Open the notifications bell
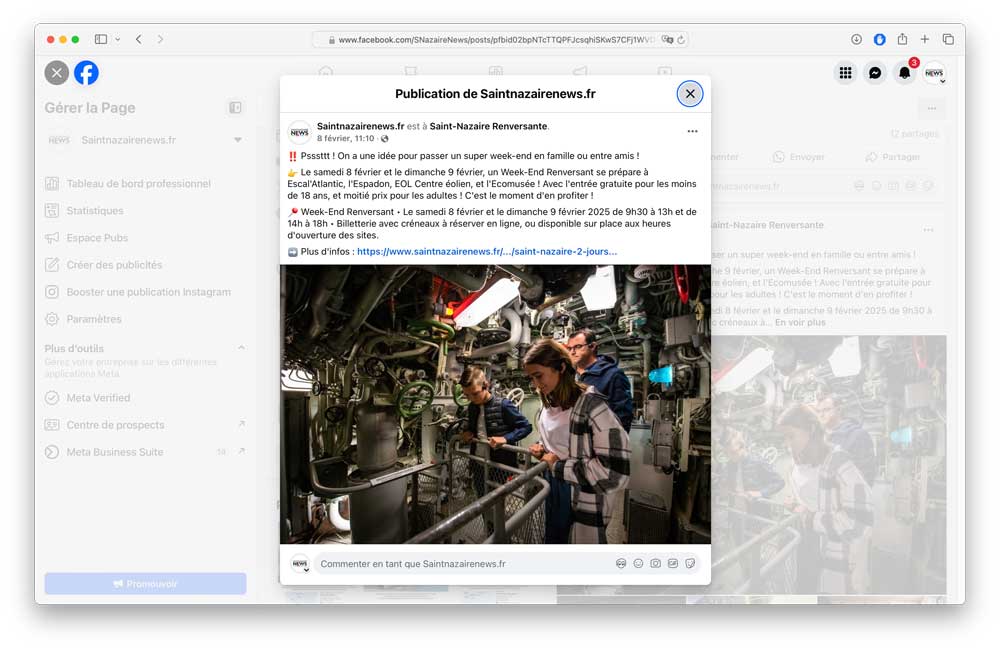This screenshot has width=1000, height=650. coord(905,73)
